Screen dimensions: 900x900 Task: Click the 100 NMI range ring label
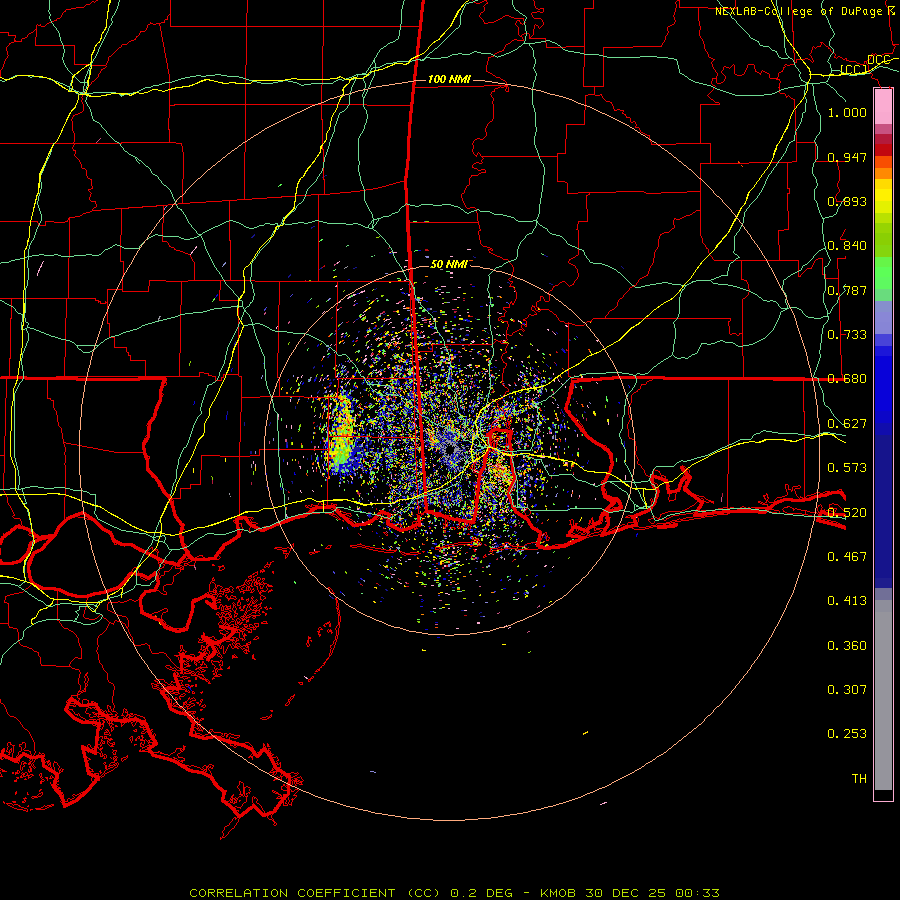pyautogui.click(x=449, y=79)
